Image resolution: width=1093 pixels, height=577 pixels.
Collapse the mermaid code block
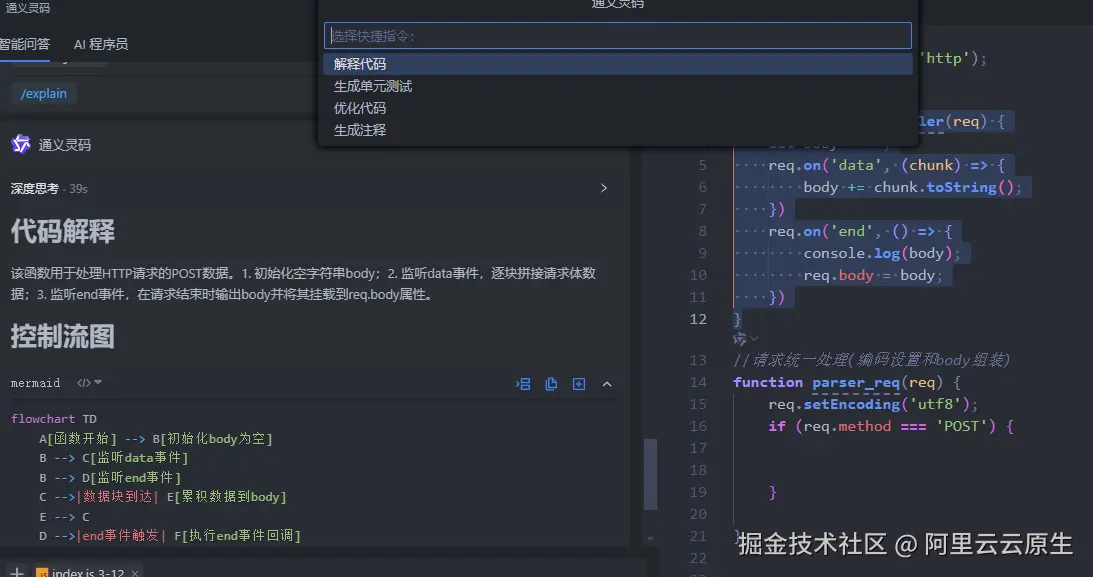click(607, 384)
